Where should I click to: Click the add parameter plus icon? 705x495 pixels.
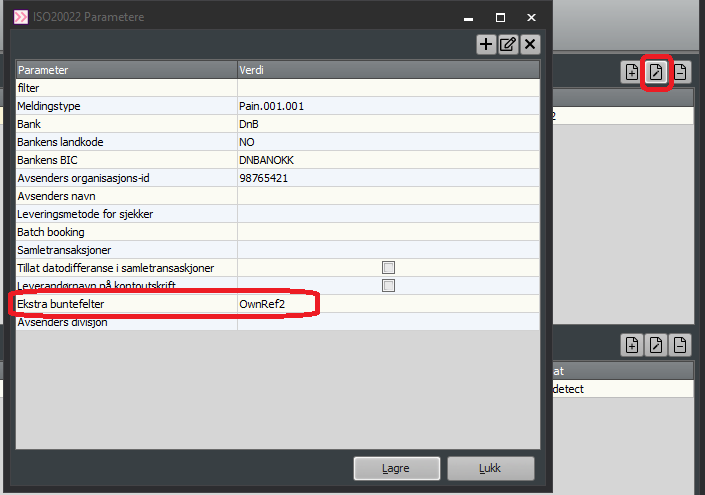486,44
